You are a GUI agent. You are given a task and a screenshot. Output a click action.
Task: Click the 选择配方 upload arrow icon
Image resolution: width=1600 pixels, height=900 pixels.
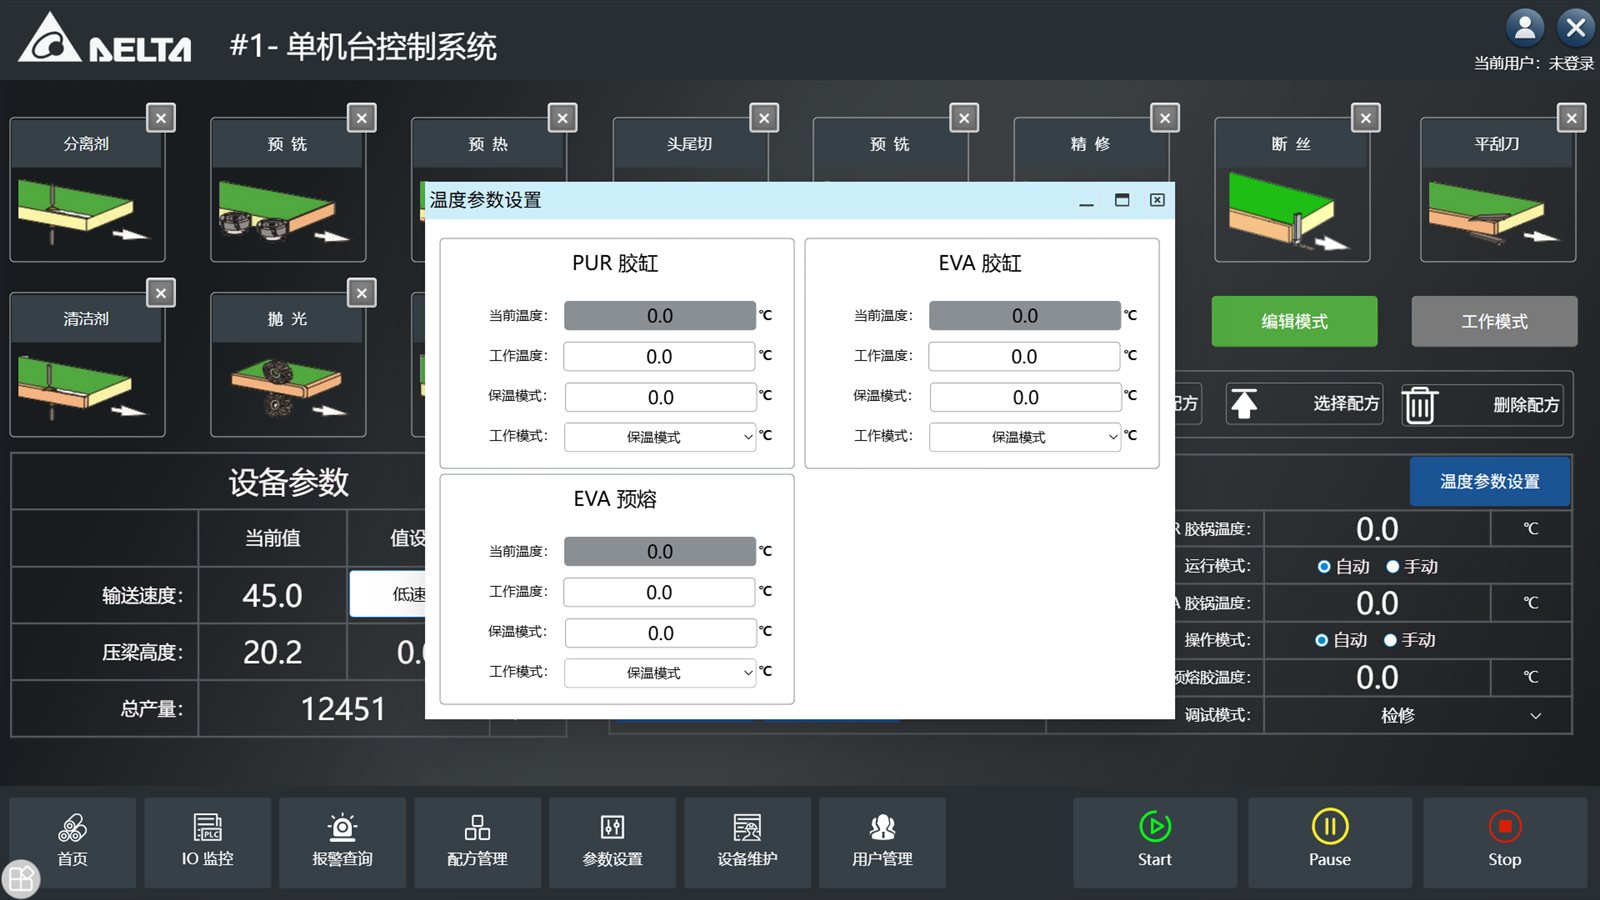click(x=1244, y=404)
